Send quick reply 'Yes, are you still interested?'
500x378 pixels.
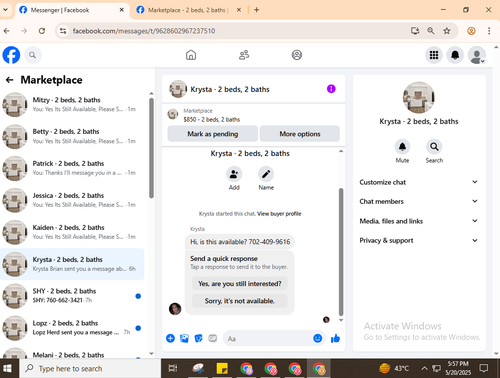240,284
